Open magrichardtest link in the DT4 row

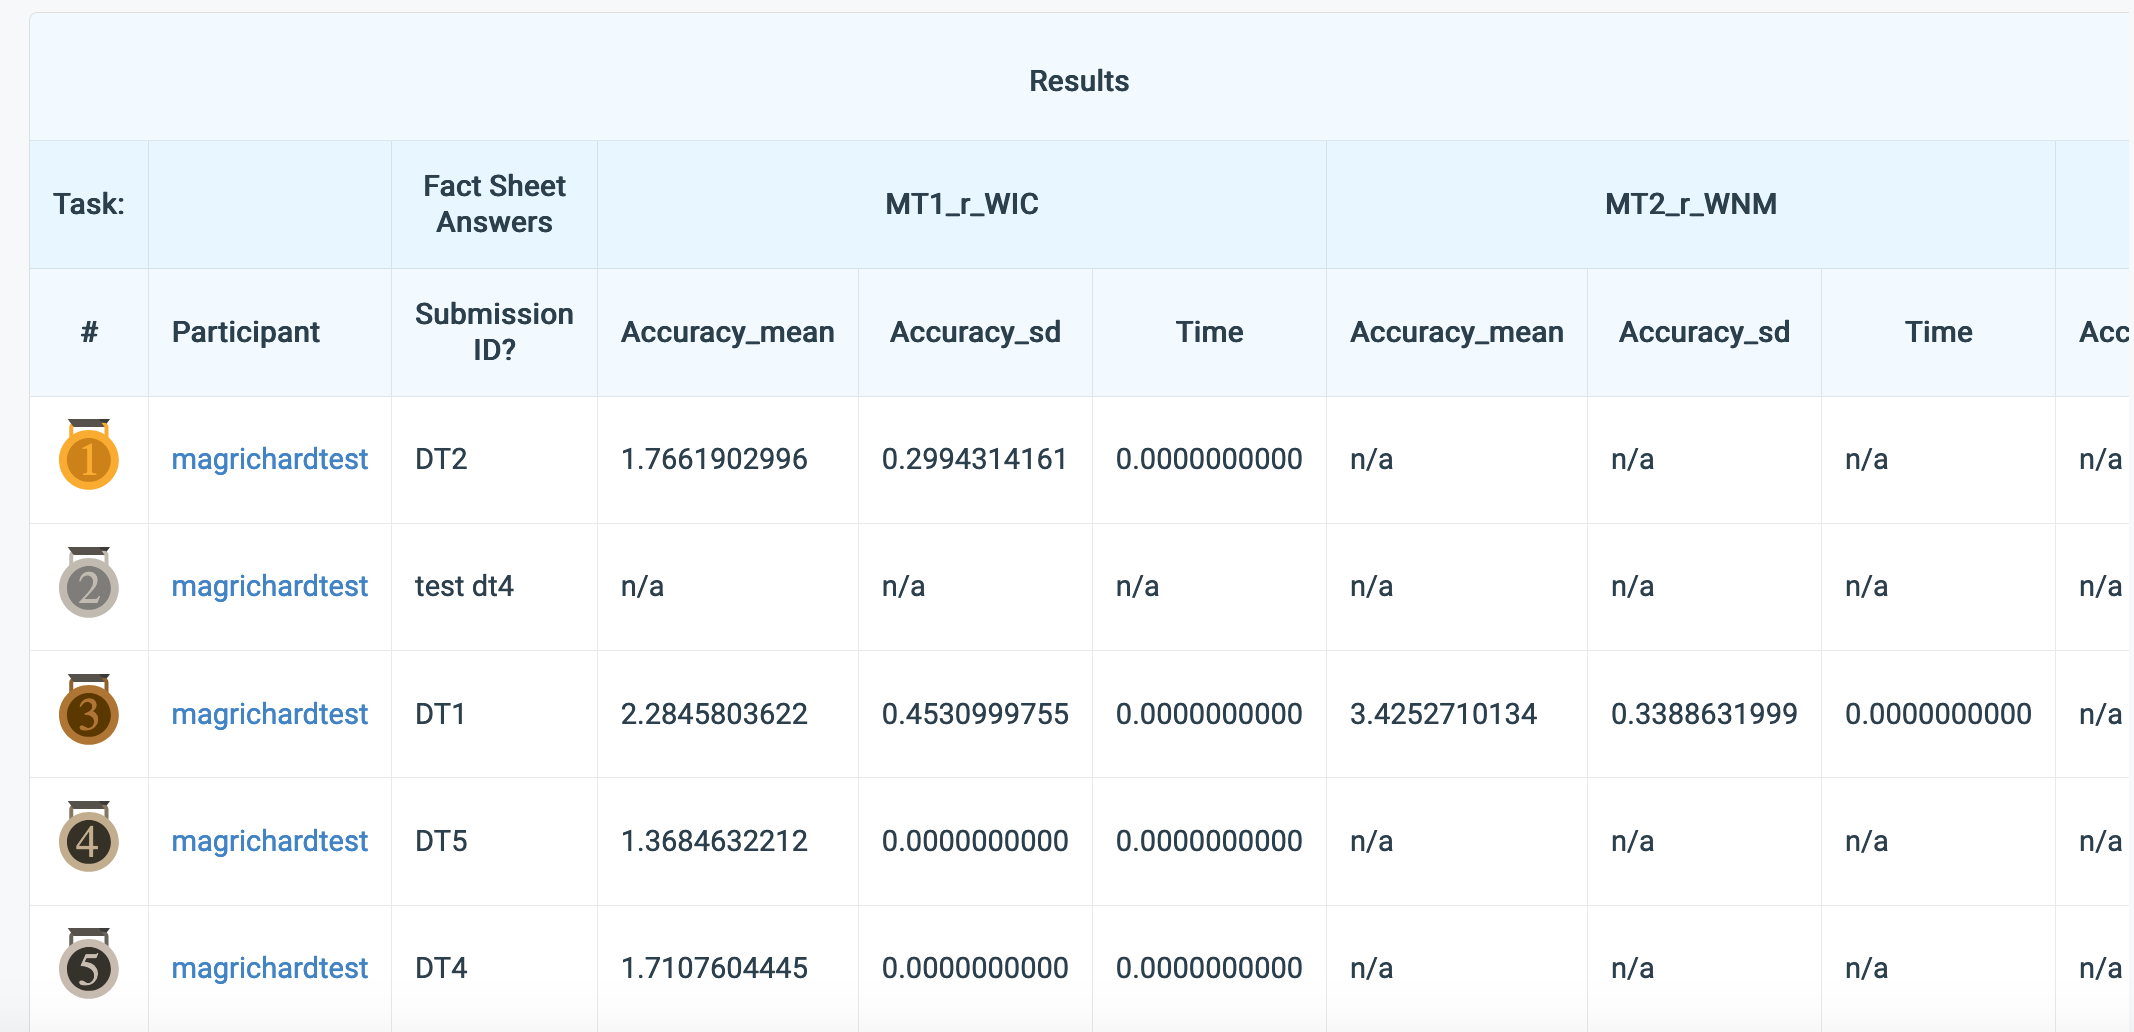tap(269, 967)
